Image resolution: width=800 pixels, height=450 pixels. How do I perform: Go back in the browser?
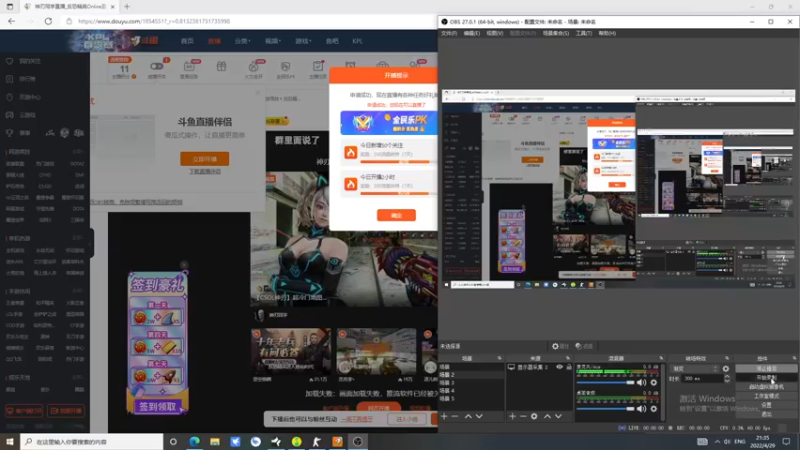click(11, 21)
